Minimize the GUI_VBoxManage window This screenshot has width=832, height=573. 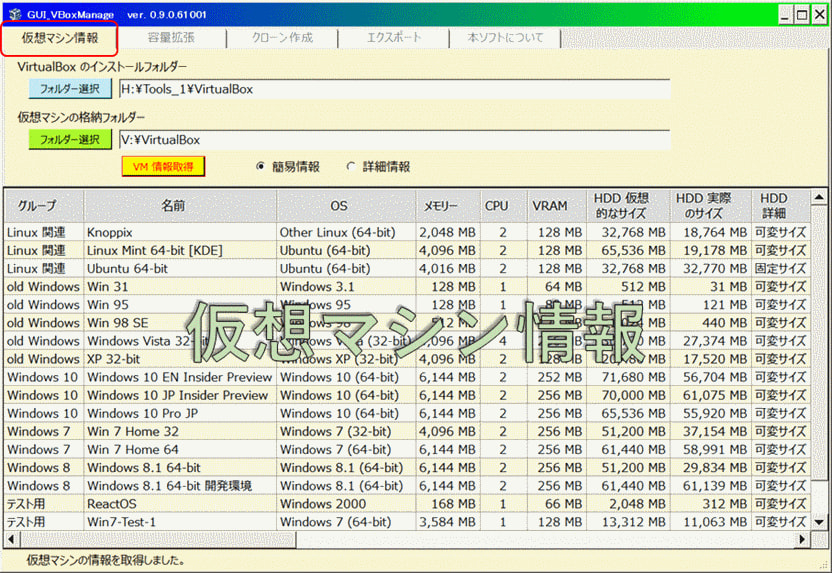(x=786, y=15)
